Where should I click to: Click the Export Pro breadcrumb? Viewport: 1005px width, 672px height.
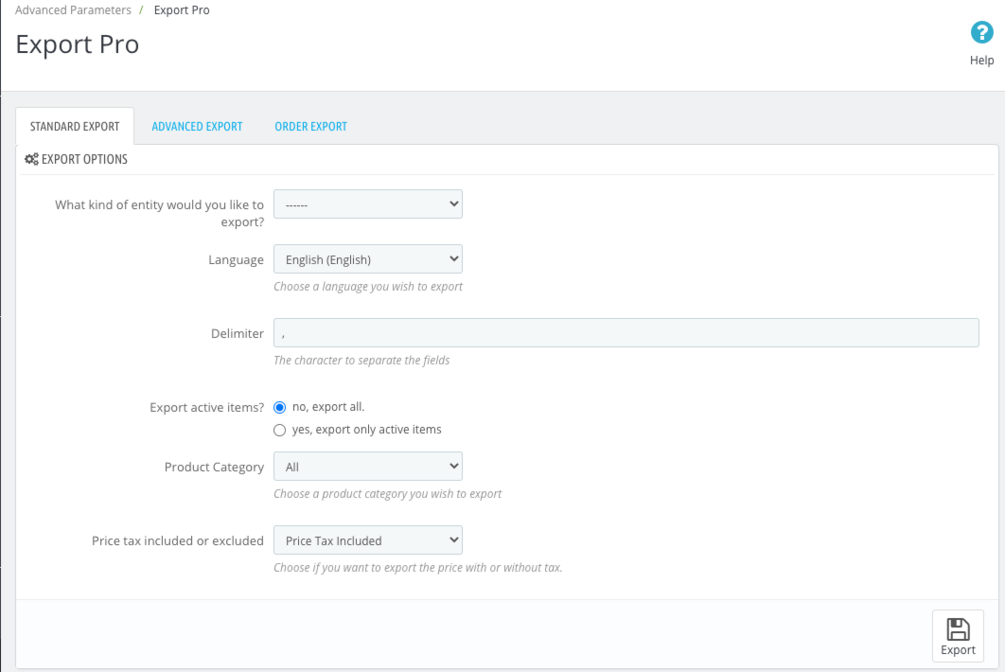[x=181, y=10]
